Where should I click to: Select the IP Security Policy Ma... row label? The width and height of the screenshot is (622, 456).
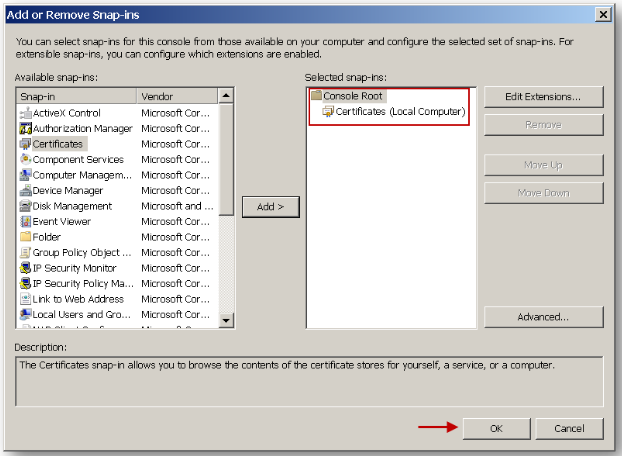[83, 284]
